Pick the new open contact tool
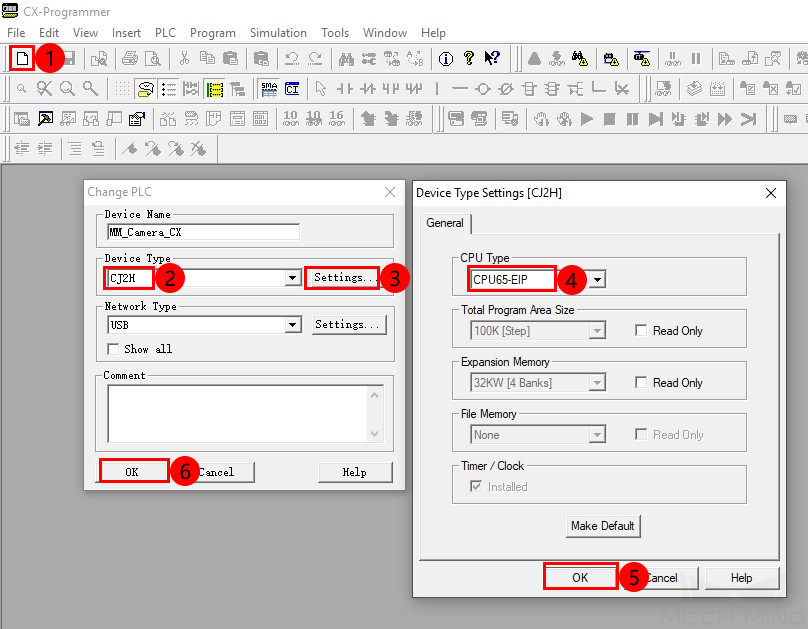The height and width of the screenshot is (629, 808). (344, 89)
